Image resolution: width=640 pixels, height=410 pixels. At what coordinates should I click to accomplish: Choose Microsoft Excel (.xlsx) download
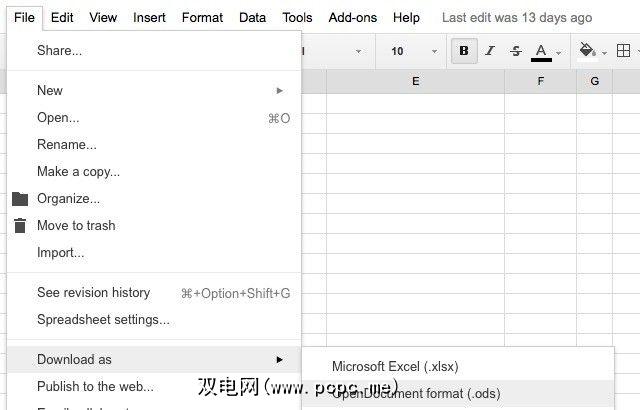(395, 367)
